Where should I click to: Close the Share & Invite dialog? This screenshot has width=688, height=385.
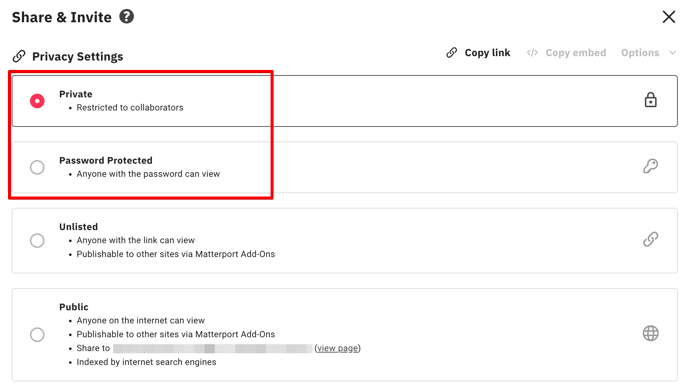pos(669,17)
